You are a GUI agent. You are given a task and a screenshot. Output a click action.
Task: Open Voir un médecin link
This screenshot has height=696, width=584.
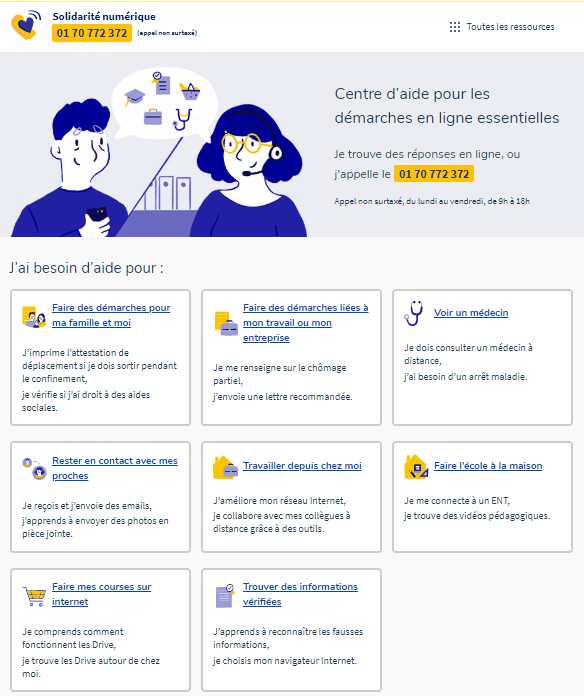(471, 312)
